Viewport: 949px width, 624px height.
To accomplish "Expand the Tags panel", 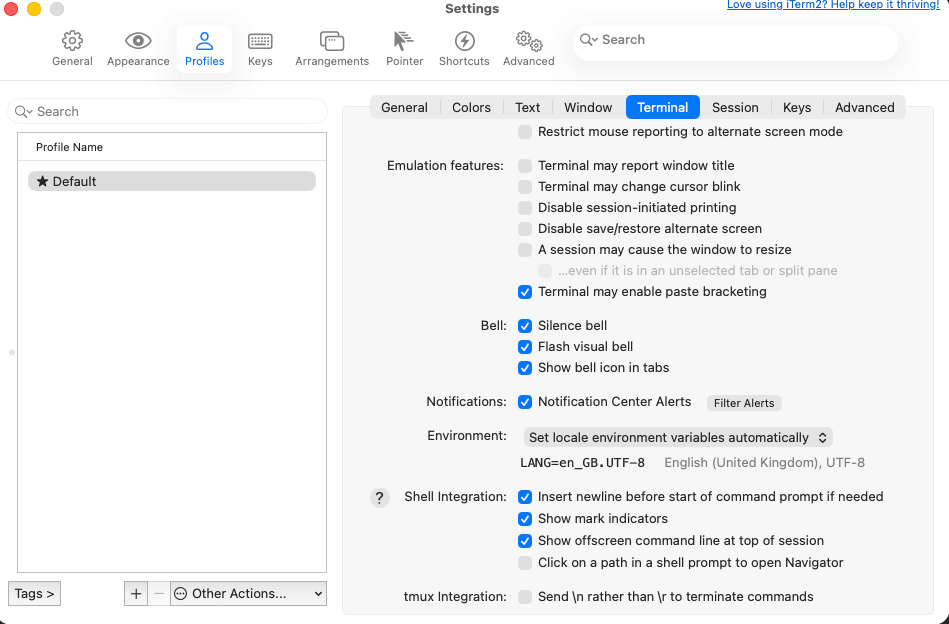I will [x=33, y=593].
